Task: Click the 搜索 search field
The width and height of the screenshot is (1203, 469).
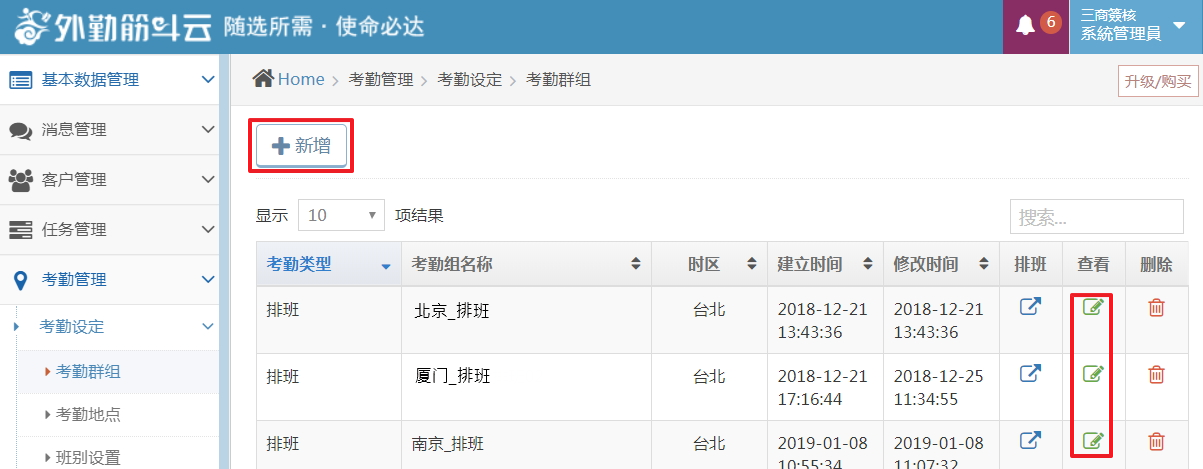Action: coord(1096,216)
